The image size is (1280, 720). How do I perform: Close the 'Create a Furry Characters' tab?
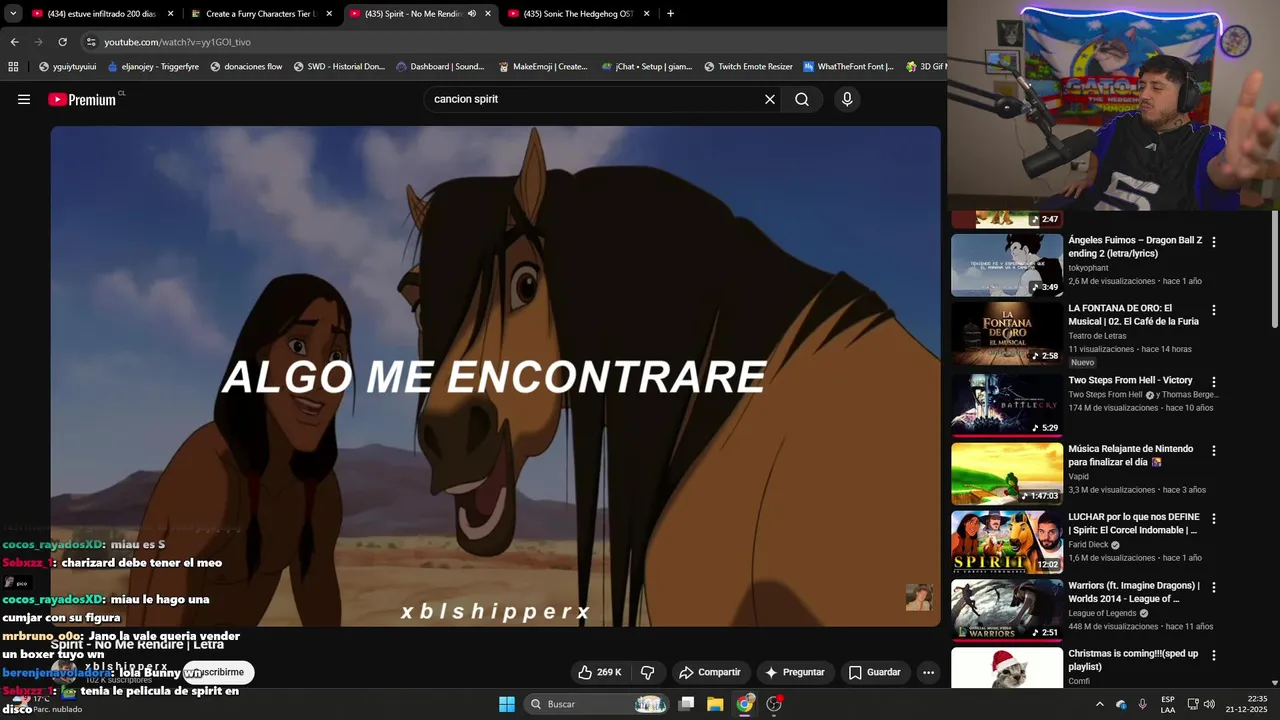[329, 14]
